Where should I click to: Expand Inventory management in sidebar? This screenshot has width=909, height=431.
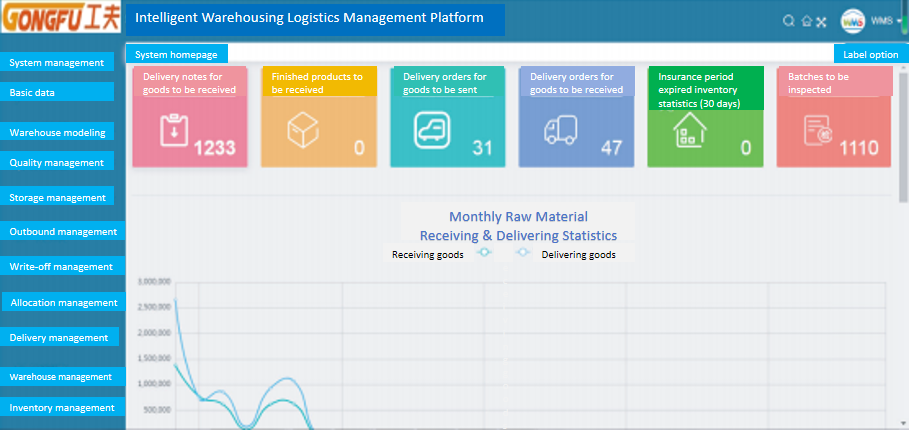[63, 407]
